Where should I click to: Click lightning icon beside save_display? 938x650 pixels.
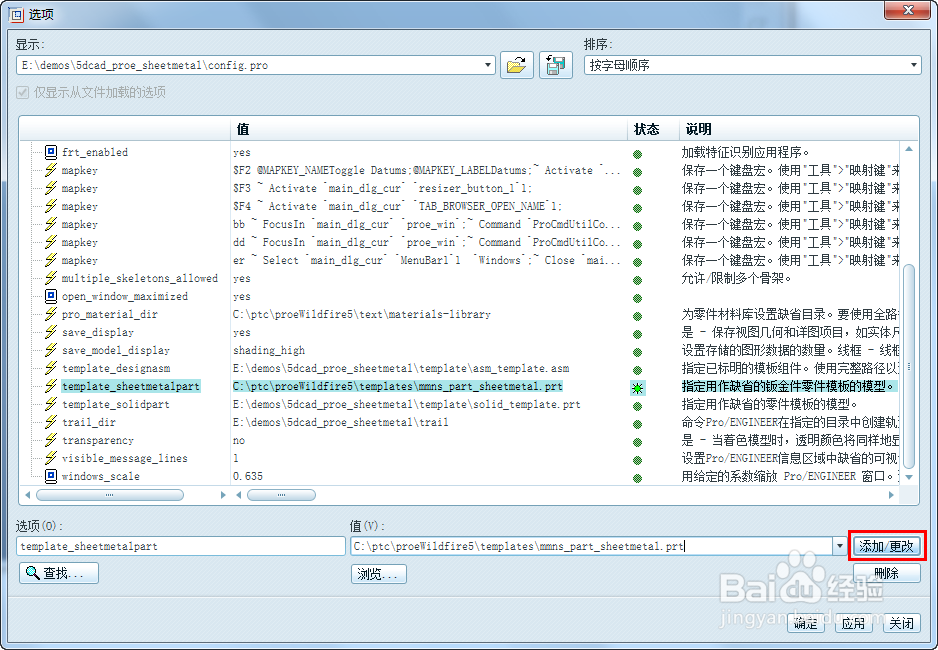click(x=51, y=332)
